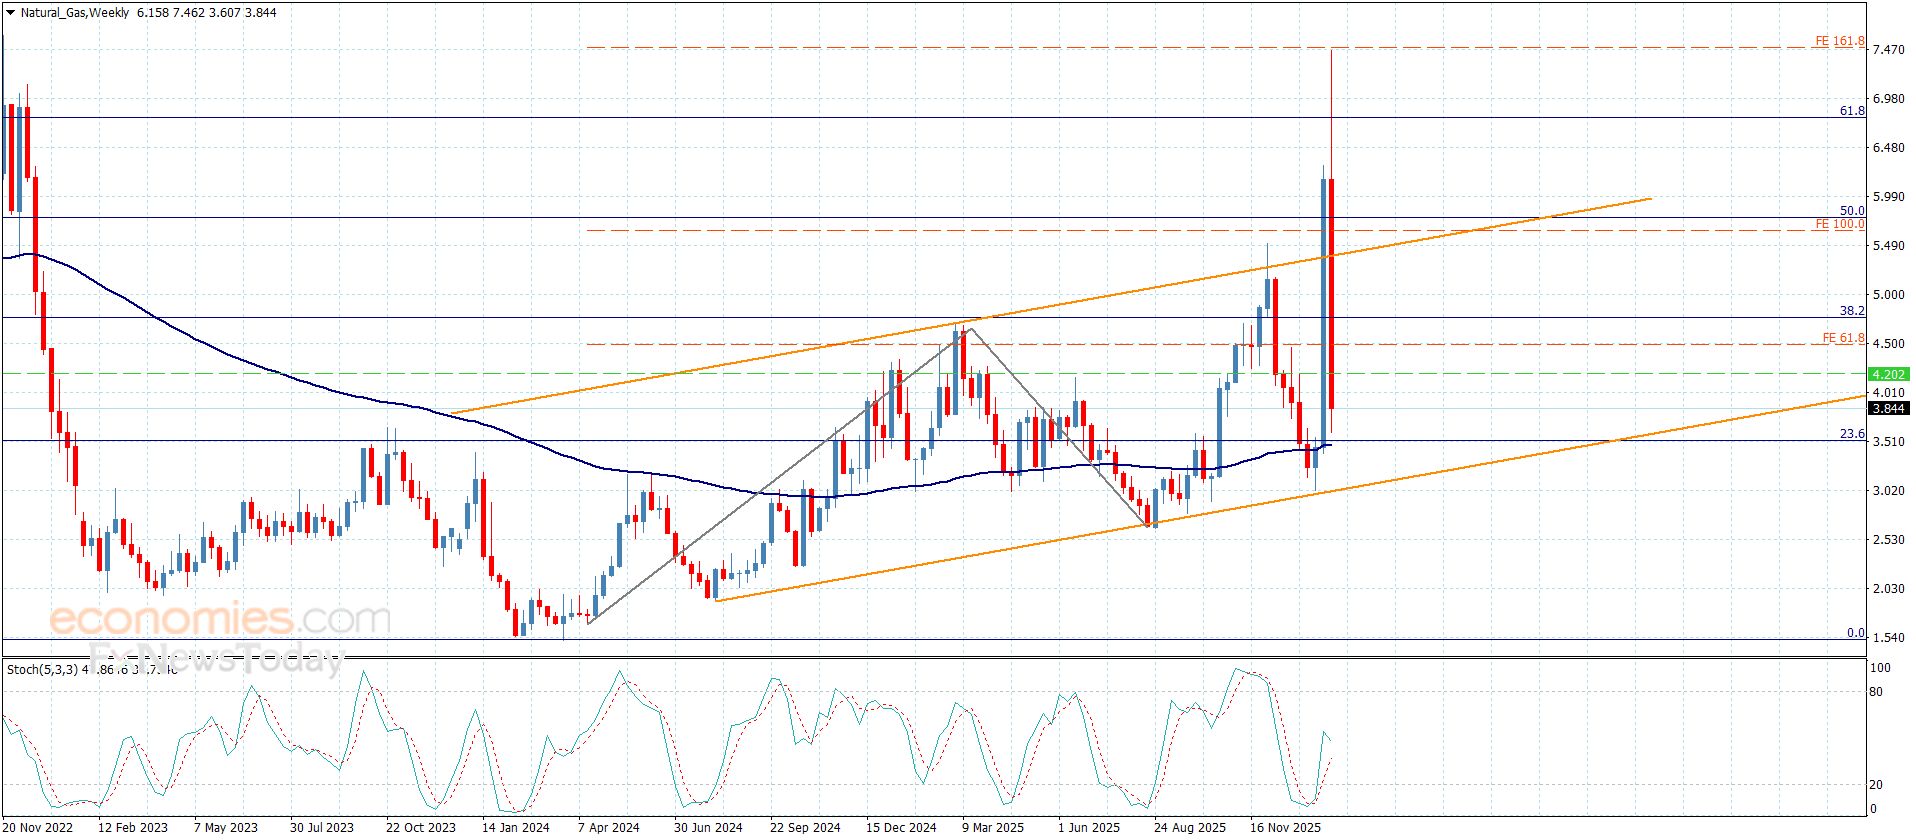Click the 14 Jan 2024 date label

(x=515, y=828)
